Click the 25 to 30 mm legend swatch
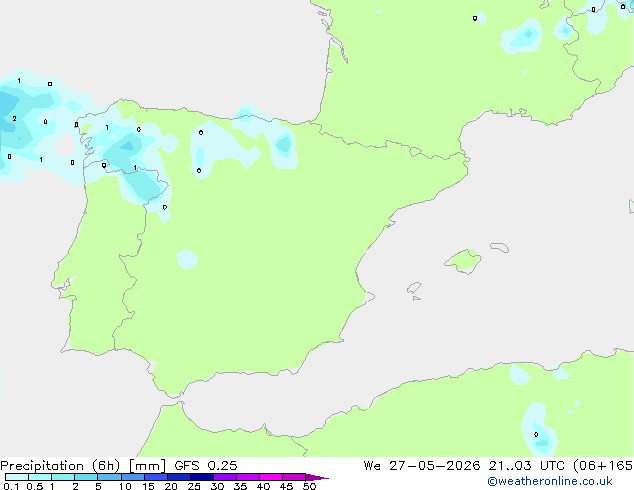Image resolution: width=634 pixels, height=490 pixels. click(x=202, y=477)
